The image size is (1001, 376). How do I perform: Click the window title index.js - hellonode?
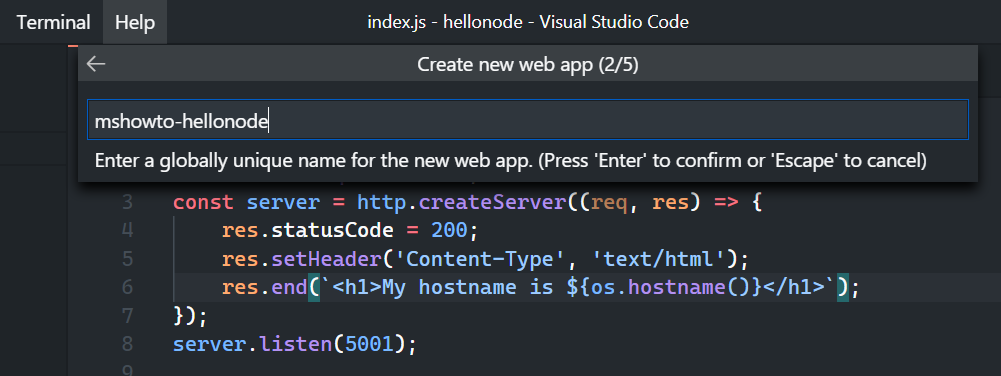point(528,22)
